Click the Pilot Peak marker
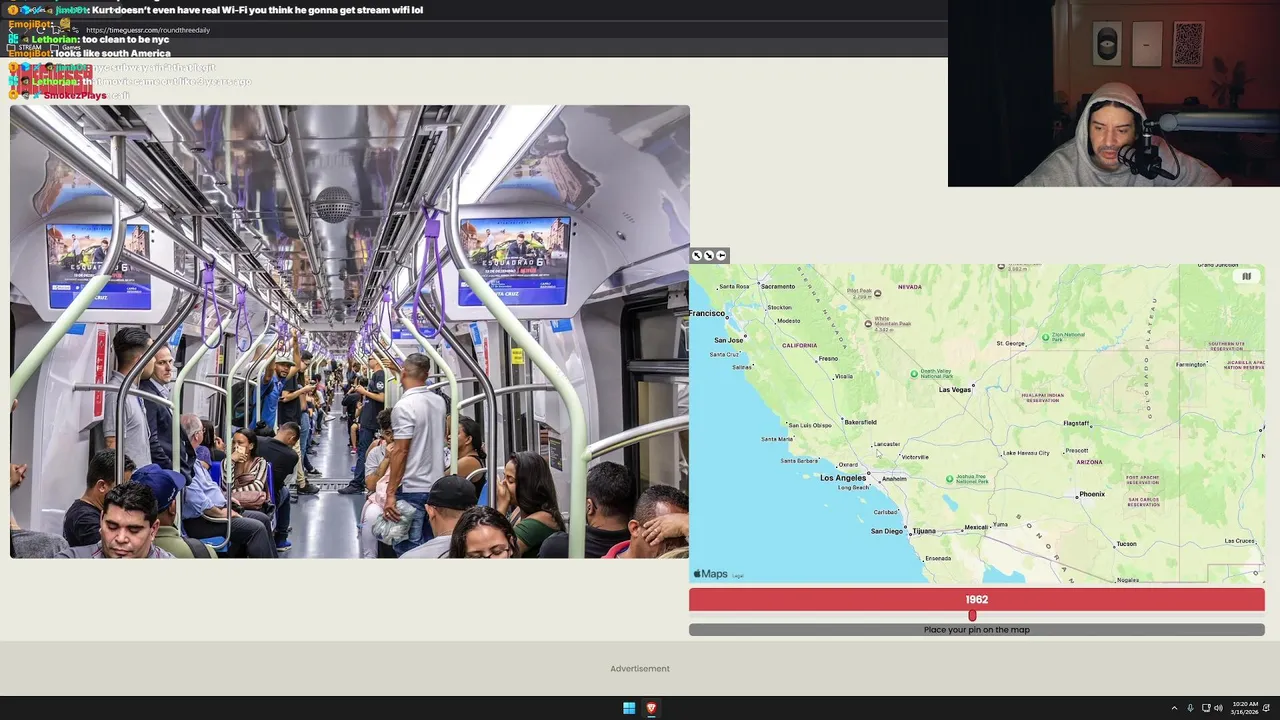This screenshot has width=1280, height=720. tap(877, 293)
